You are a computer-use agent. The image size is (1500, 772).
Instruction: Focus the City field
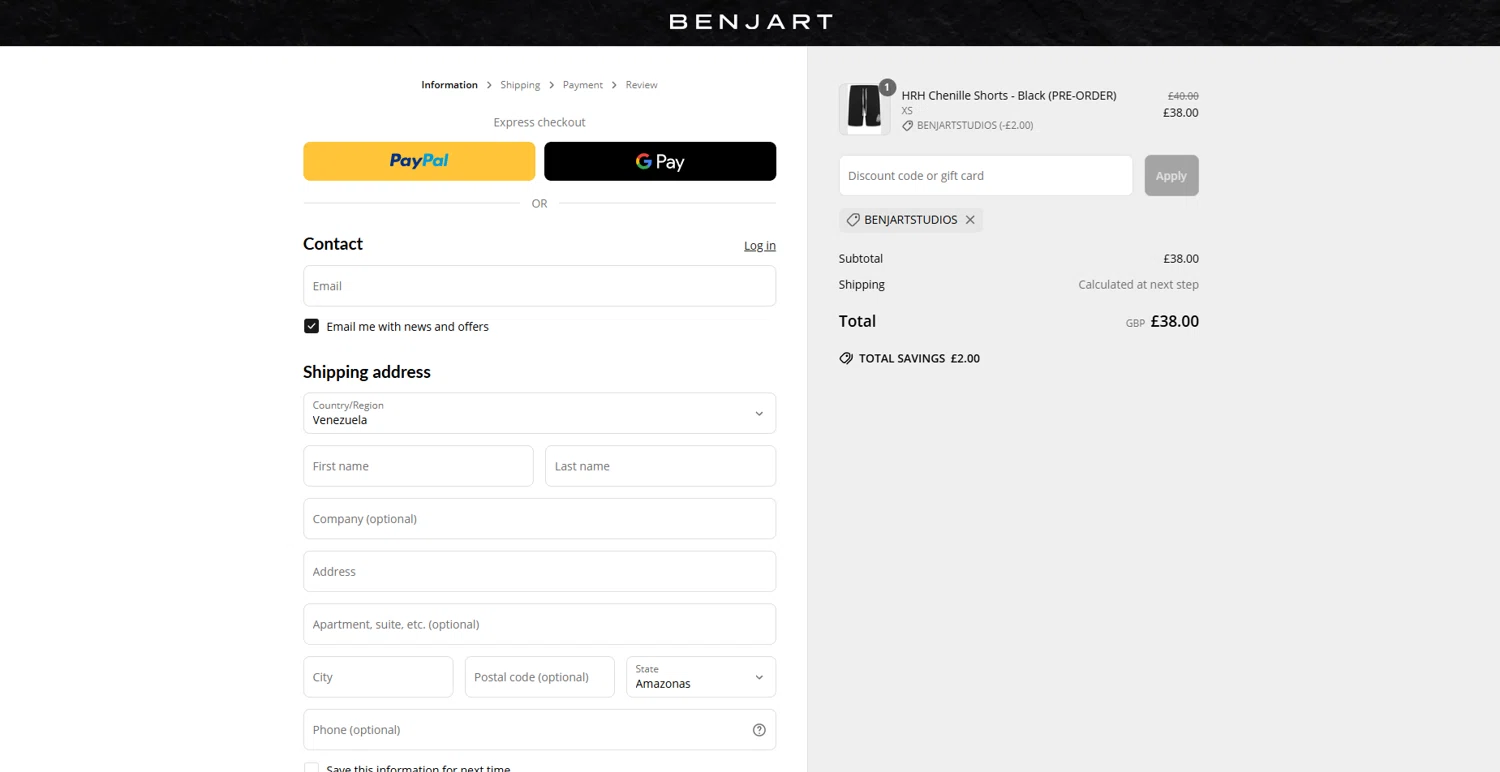point(378,677)
